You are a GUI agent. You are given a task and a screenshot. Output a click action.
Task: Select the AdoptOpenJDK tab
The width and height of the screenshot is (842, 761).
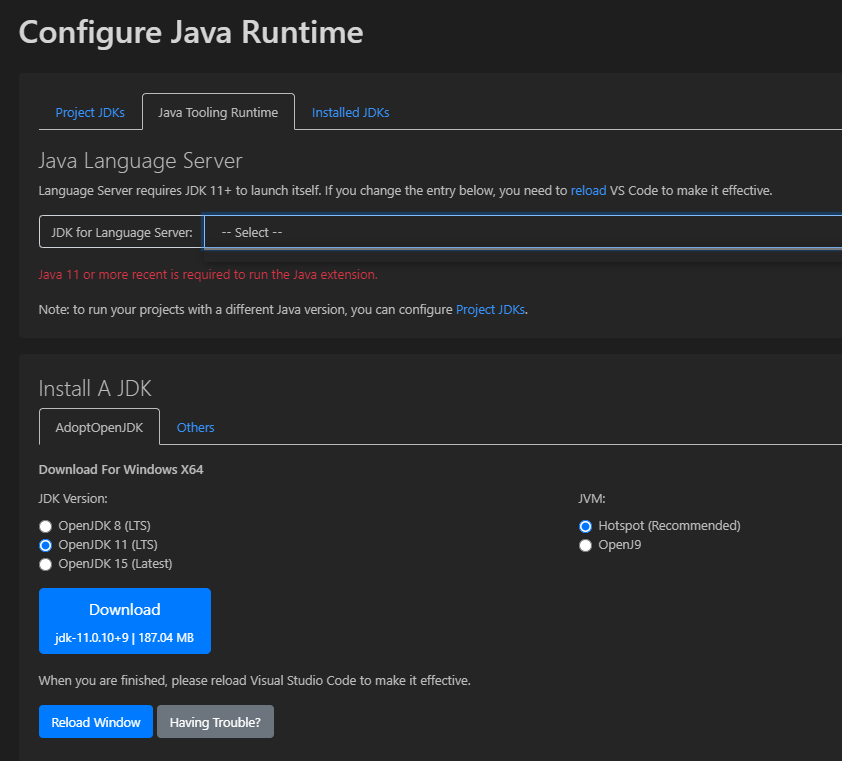click(99, 427)
